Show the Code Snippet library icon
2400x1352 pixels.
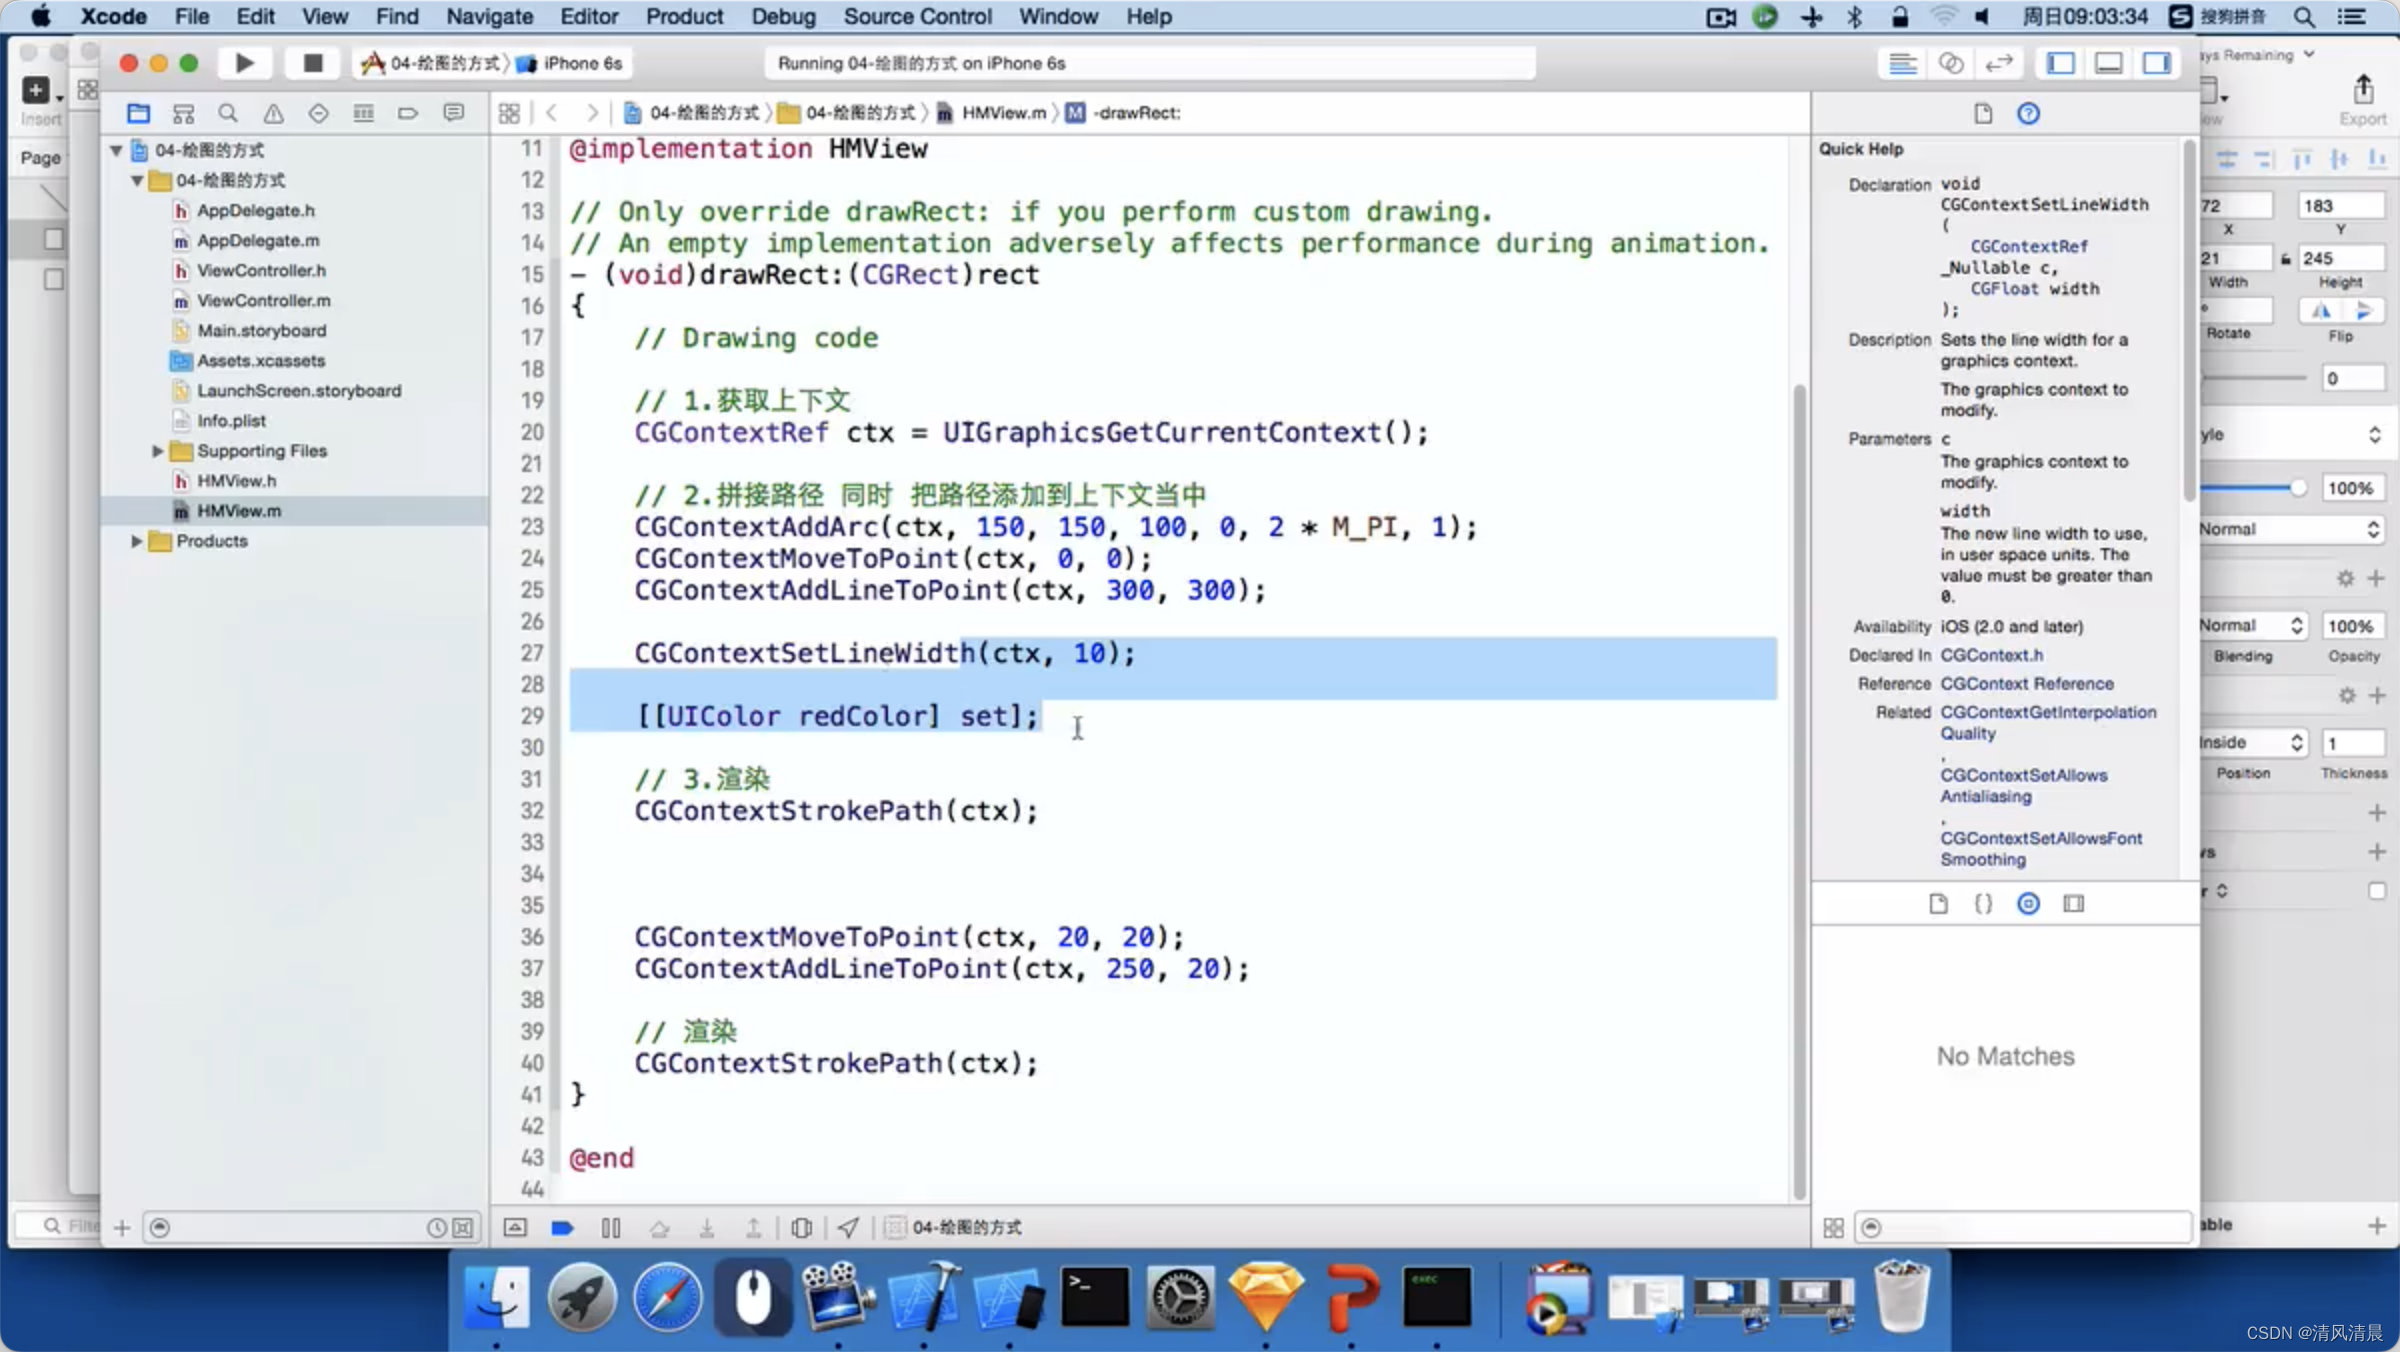1983,904
